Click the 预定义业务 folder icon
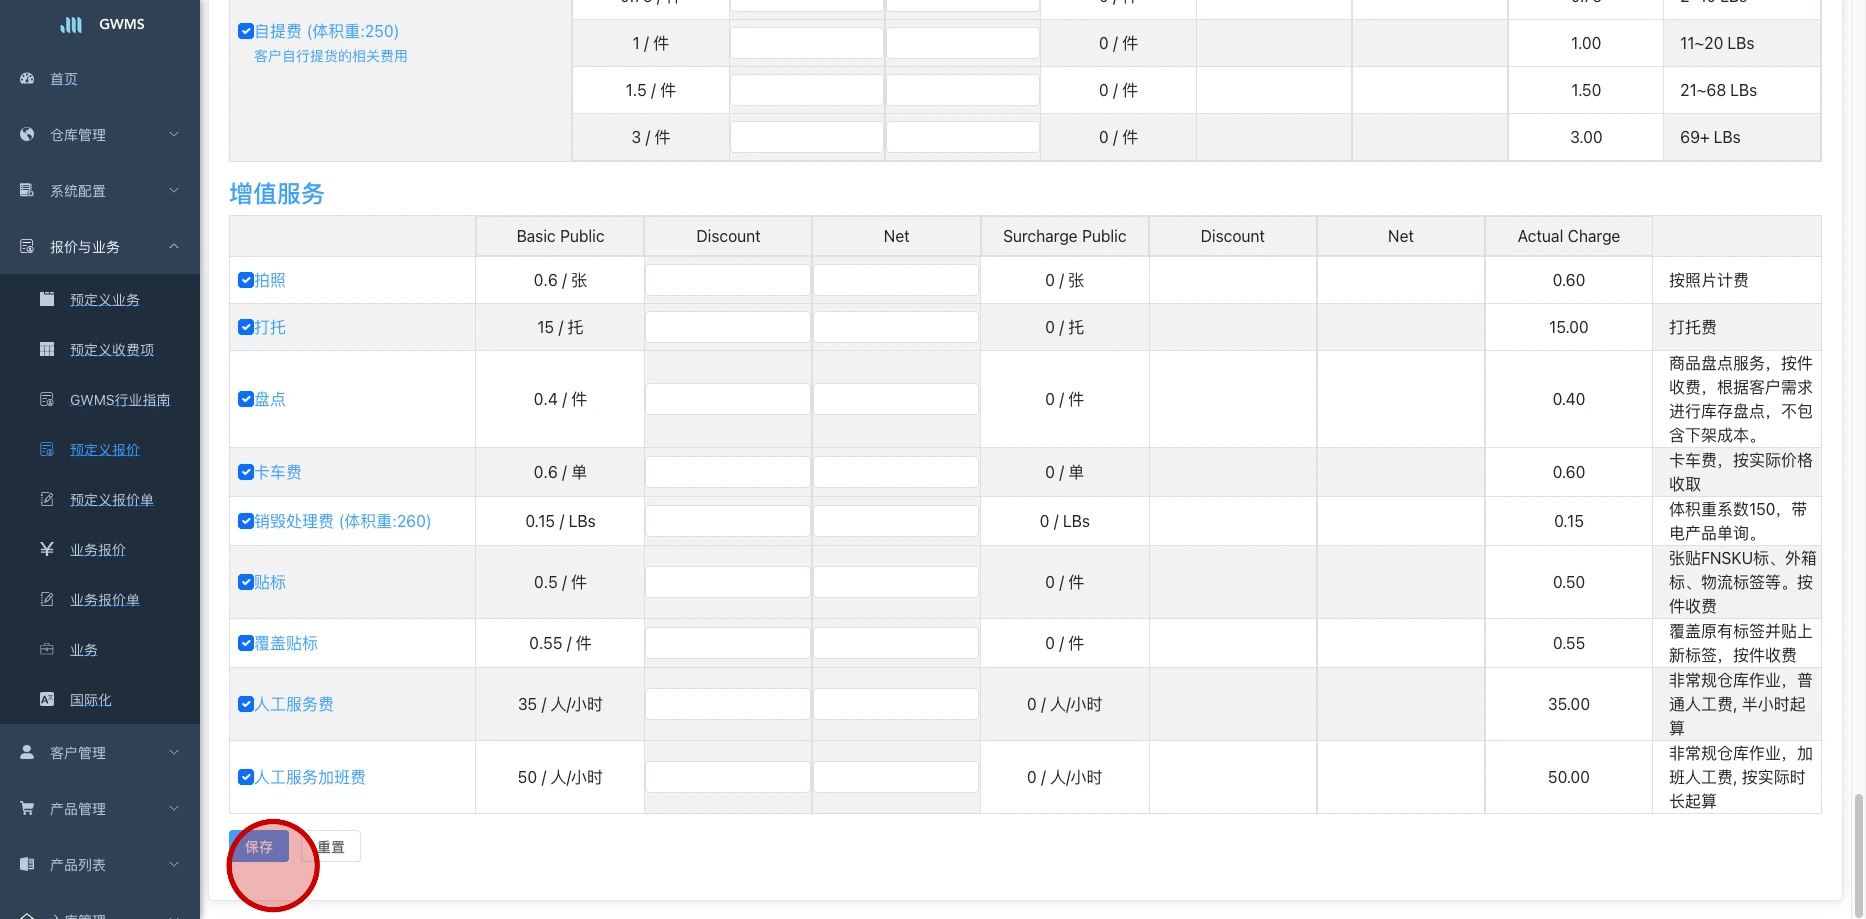The height and width of the screenshot is (919, 1866). [47, 299]
